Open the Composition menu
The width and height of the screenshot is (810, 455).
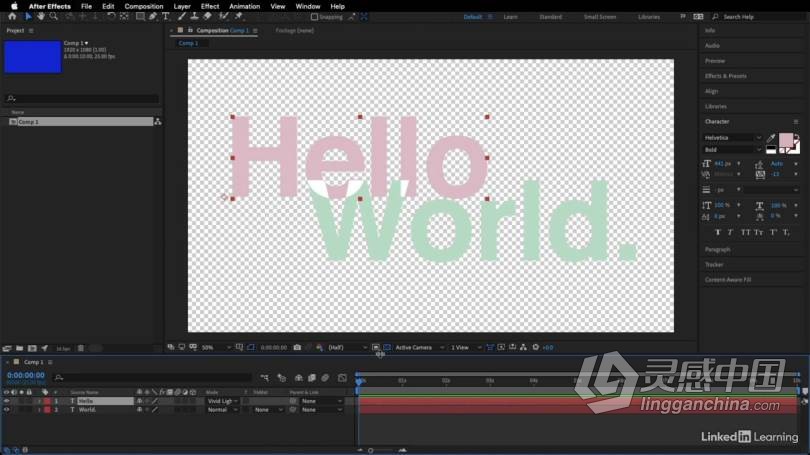click(x=144, y=6)
